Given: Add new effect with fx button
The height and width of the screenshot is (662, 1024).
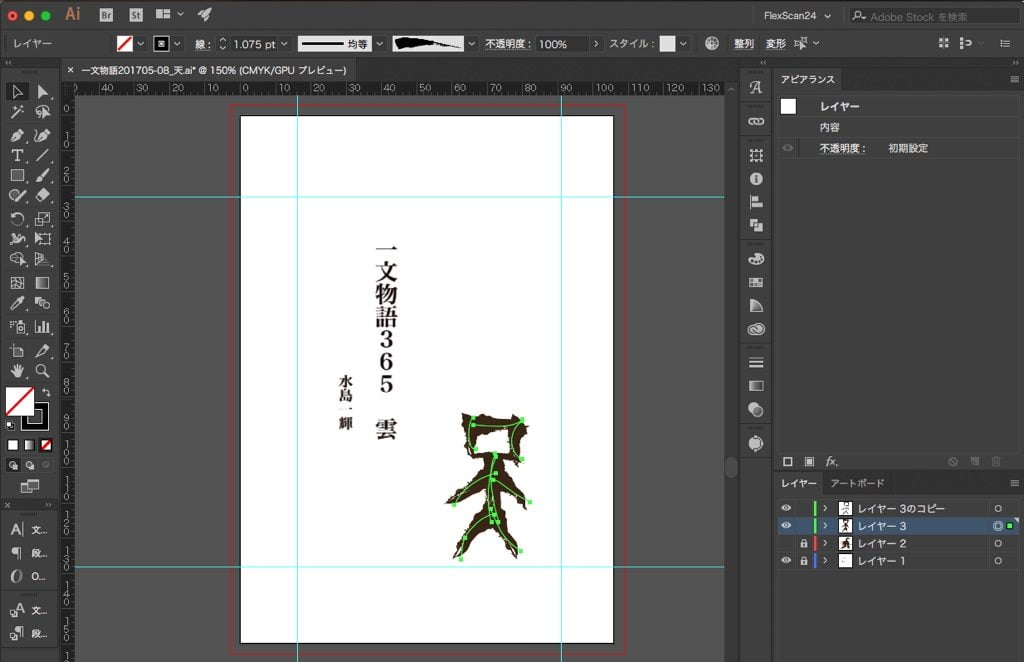Looking at the screenshot, I should [831, 462].
